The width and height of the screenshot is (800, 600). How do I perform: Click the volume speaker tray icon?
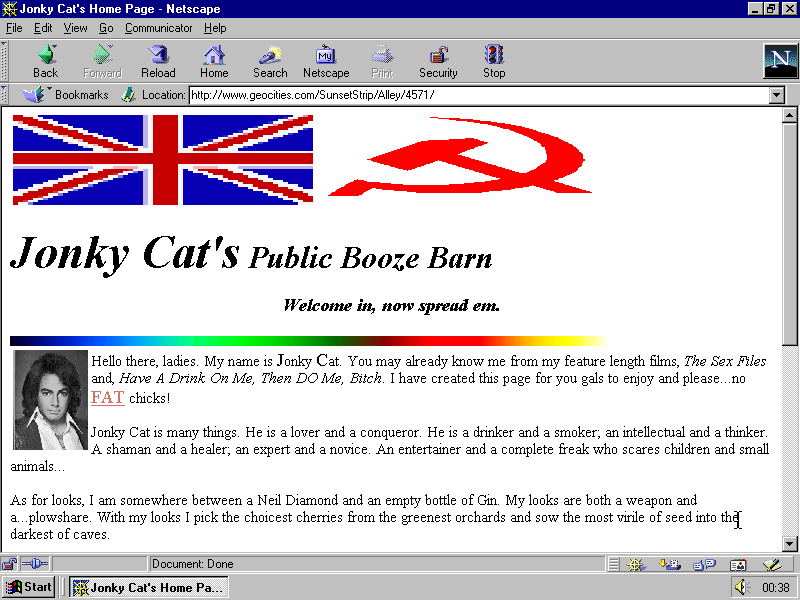(741, 587)
